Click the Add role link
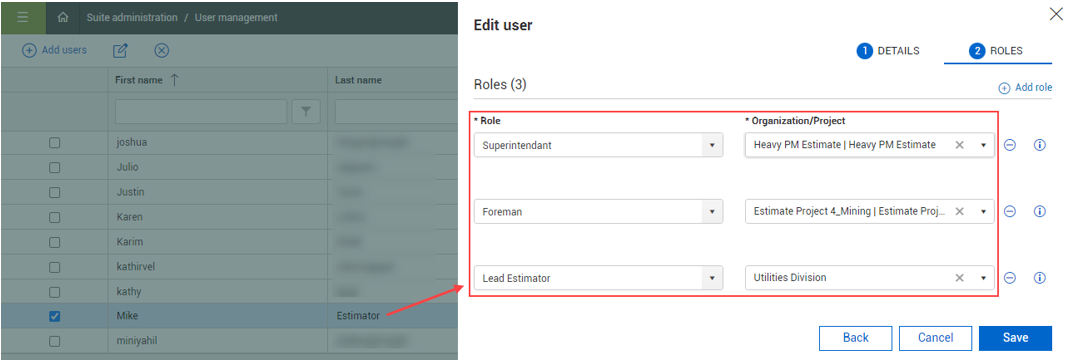Image resolution: width=1072 pixels, height=361 pixels. [1026, 88]
